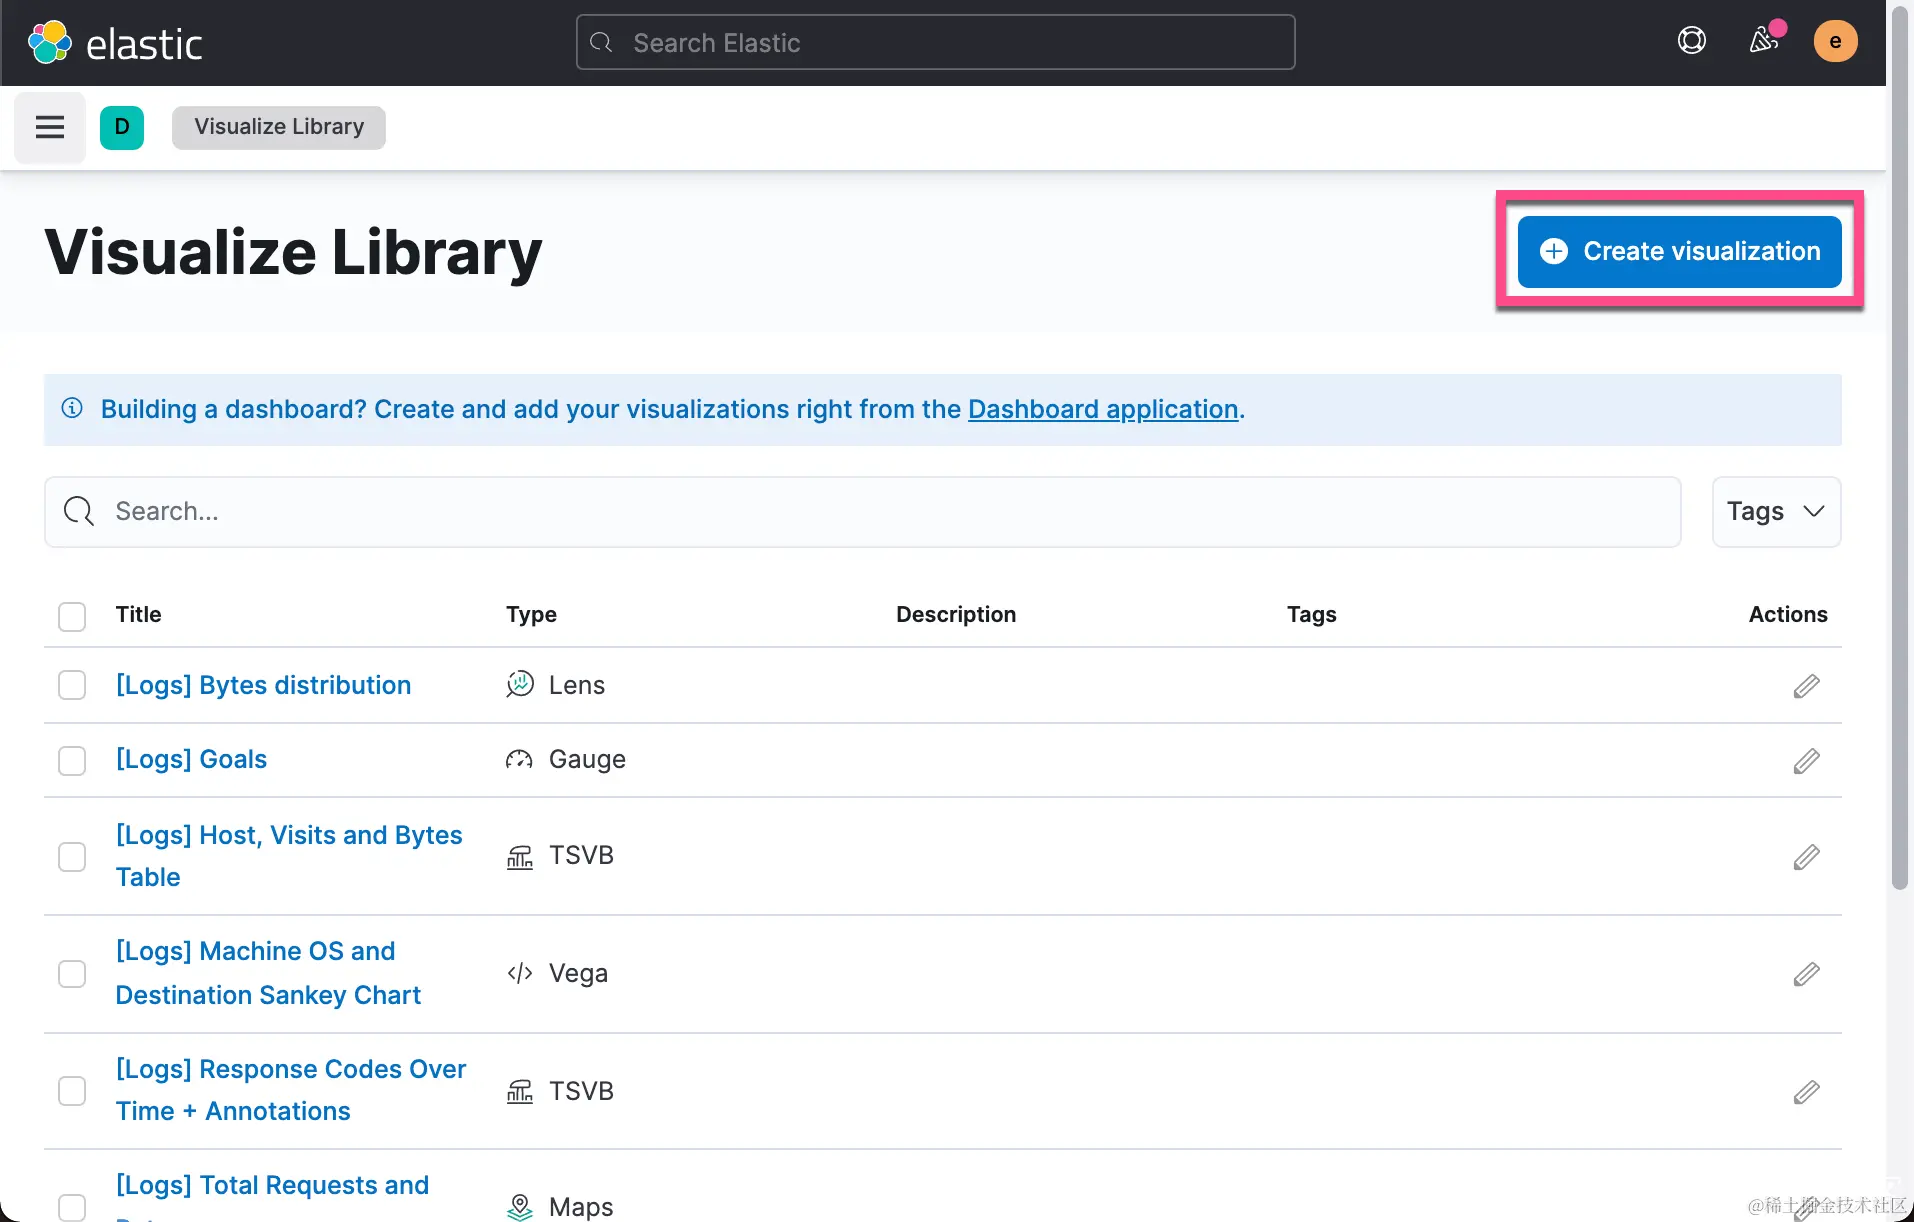The width and height of the screenshot is (1914, 1222).
Task: Select all rows with the header checkbox
Action: [x=72, y=616]
